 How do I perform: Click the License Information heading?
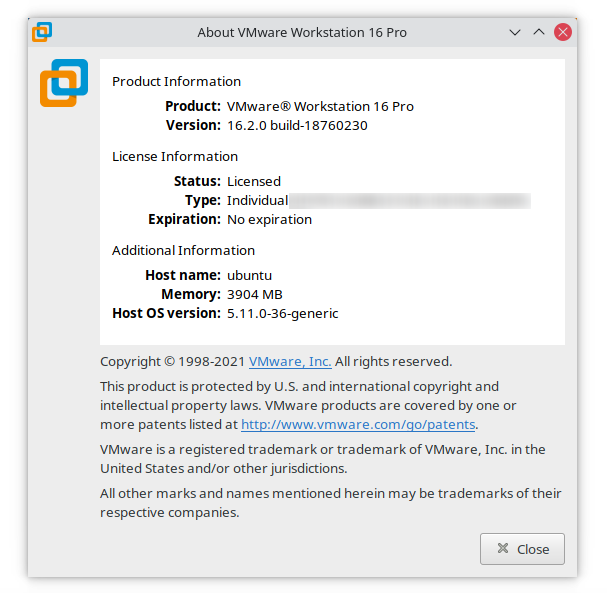tap(175, 157)
